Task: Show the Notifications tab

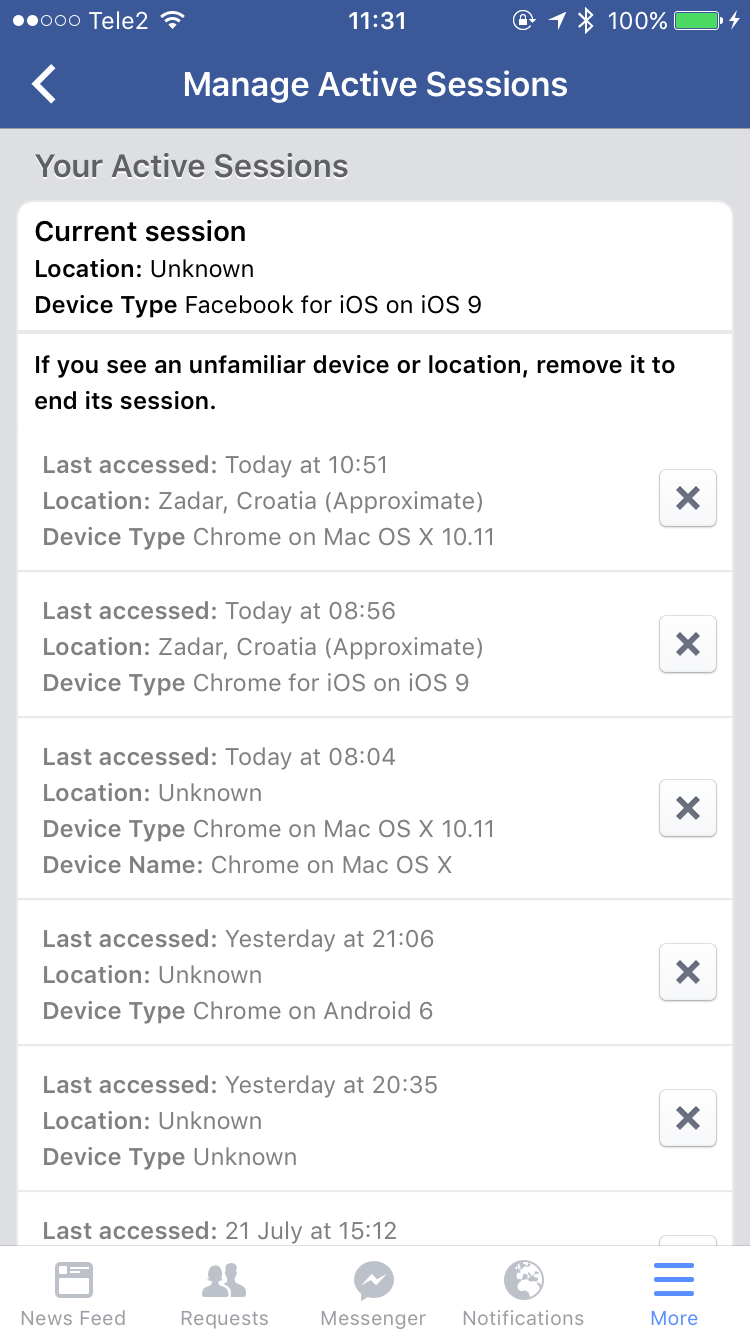Action: click(x=523, y=1292)
